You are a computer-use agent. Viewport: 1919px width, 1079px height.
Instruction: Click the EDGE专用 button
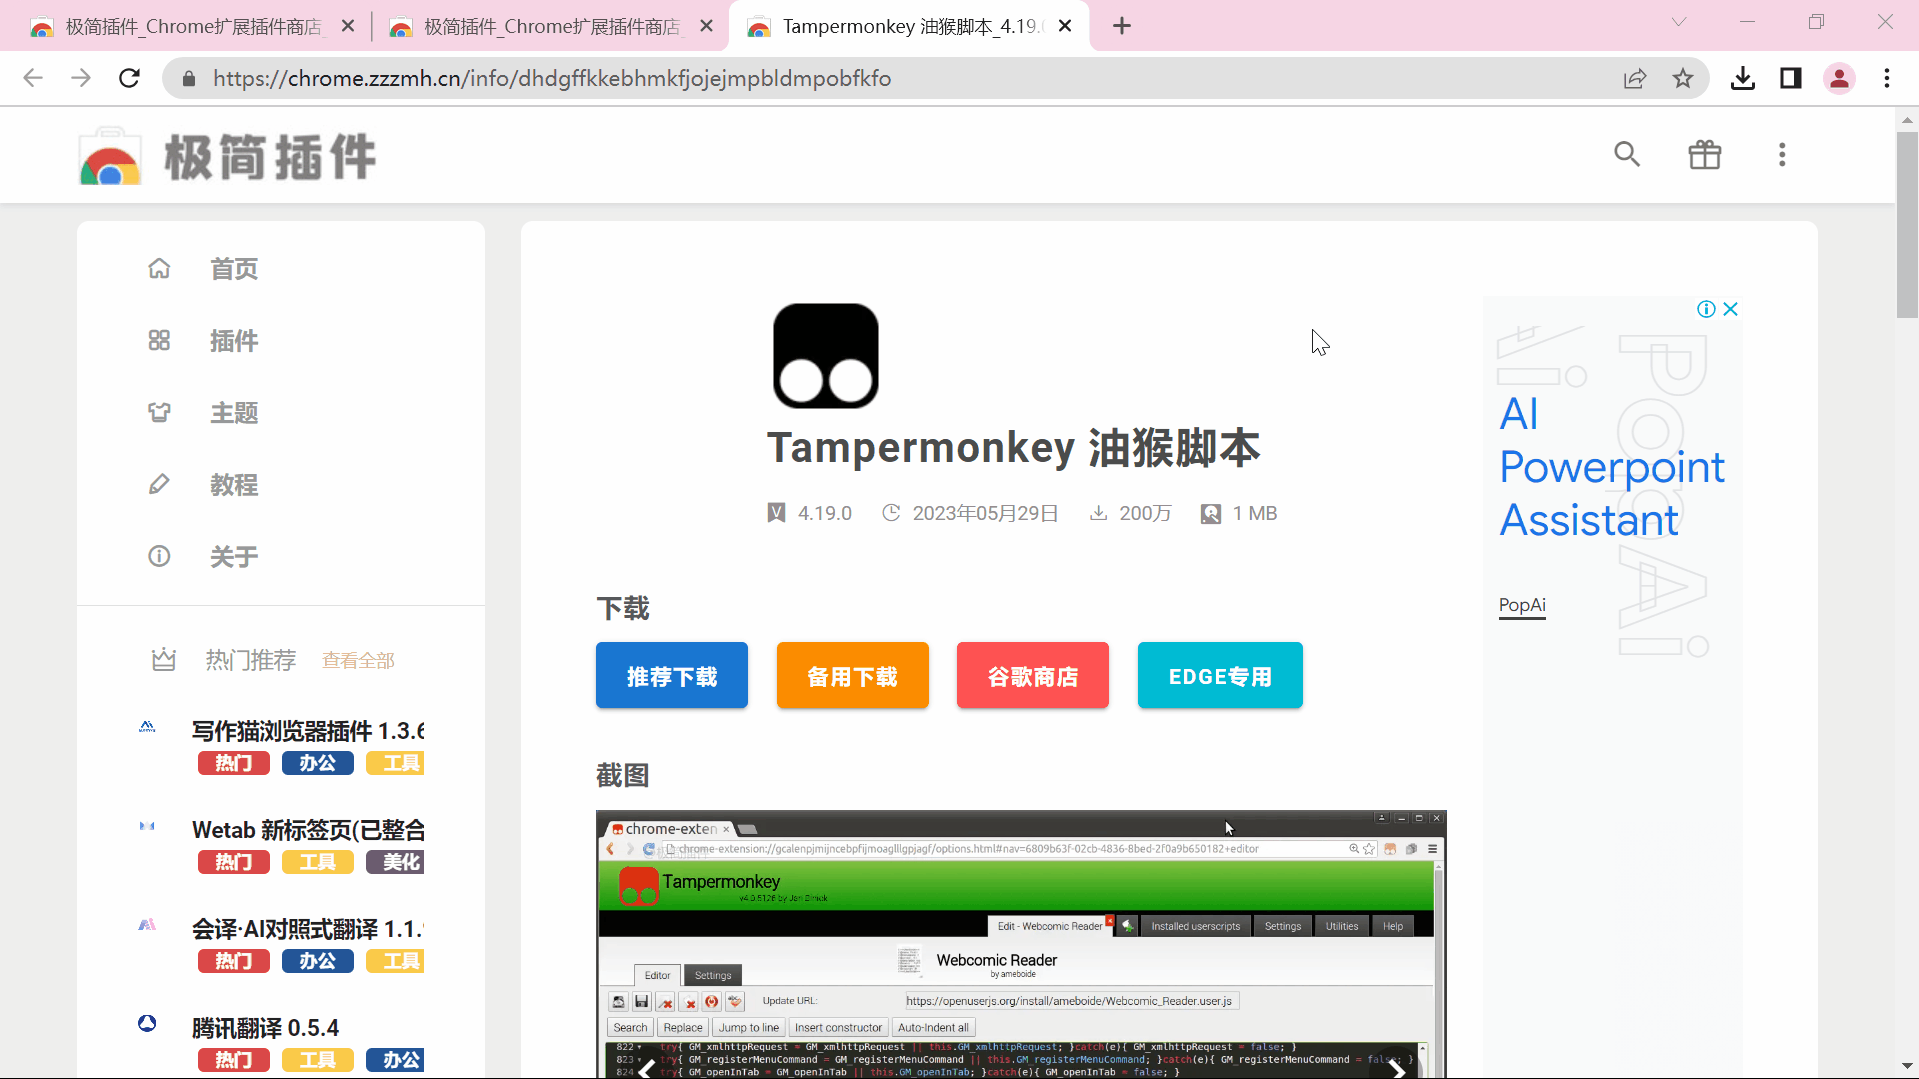[1220, 676]
